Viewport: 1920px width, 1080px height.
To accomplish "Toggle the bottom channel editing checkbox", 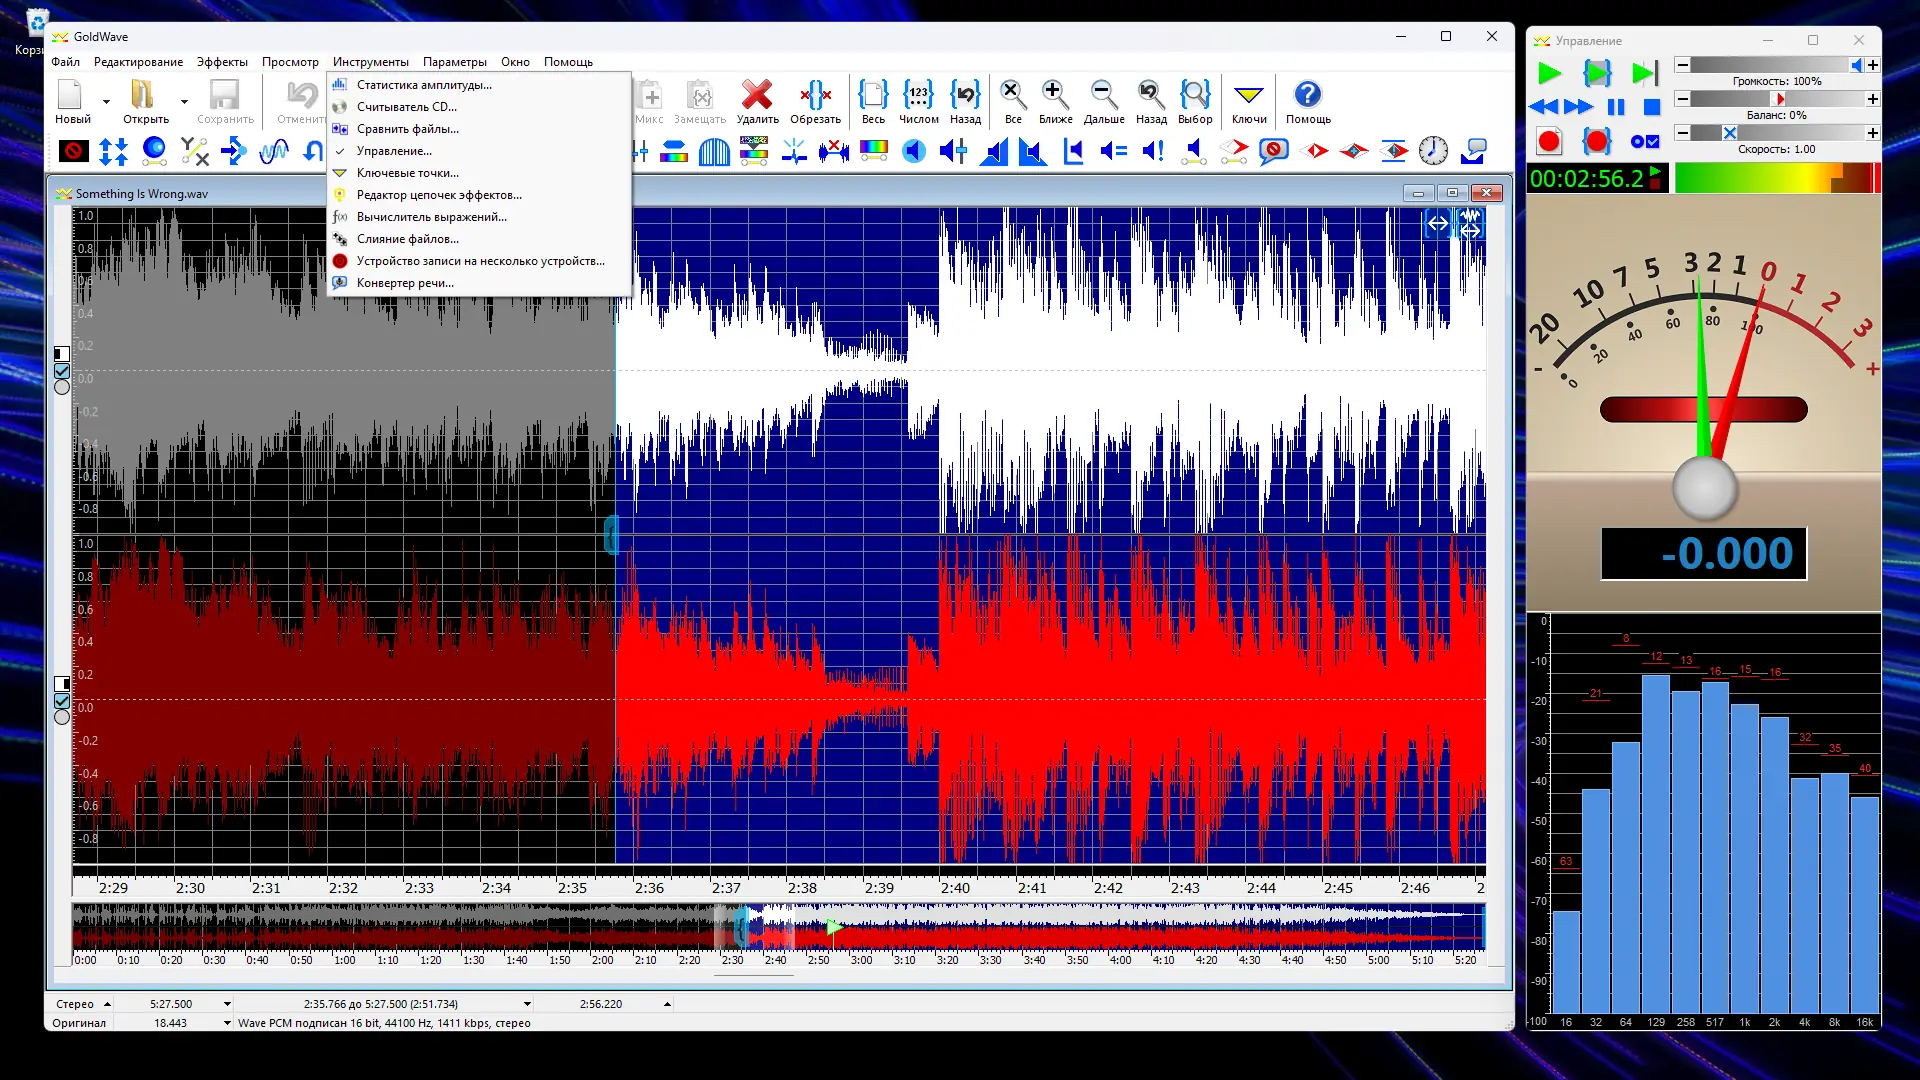I will point(61,703).
